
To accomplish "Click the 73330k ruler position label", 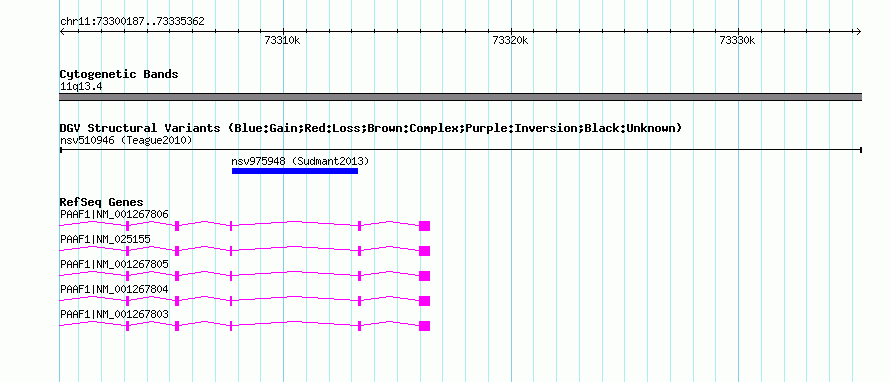I will point(737,40).
